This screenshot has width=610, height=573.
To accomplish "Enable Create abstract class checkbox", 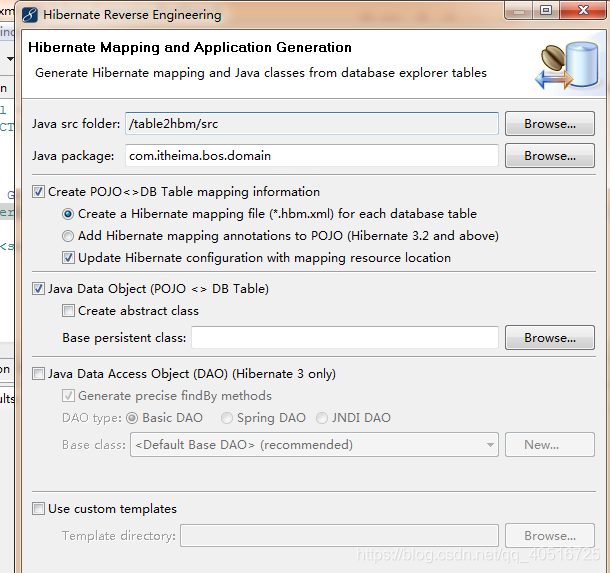I will point(68,311).
